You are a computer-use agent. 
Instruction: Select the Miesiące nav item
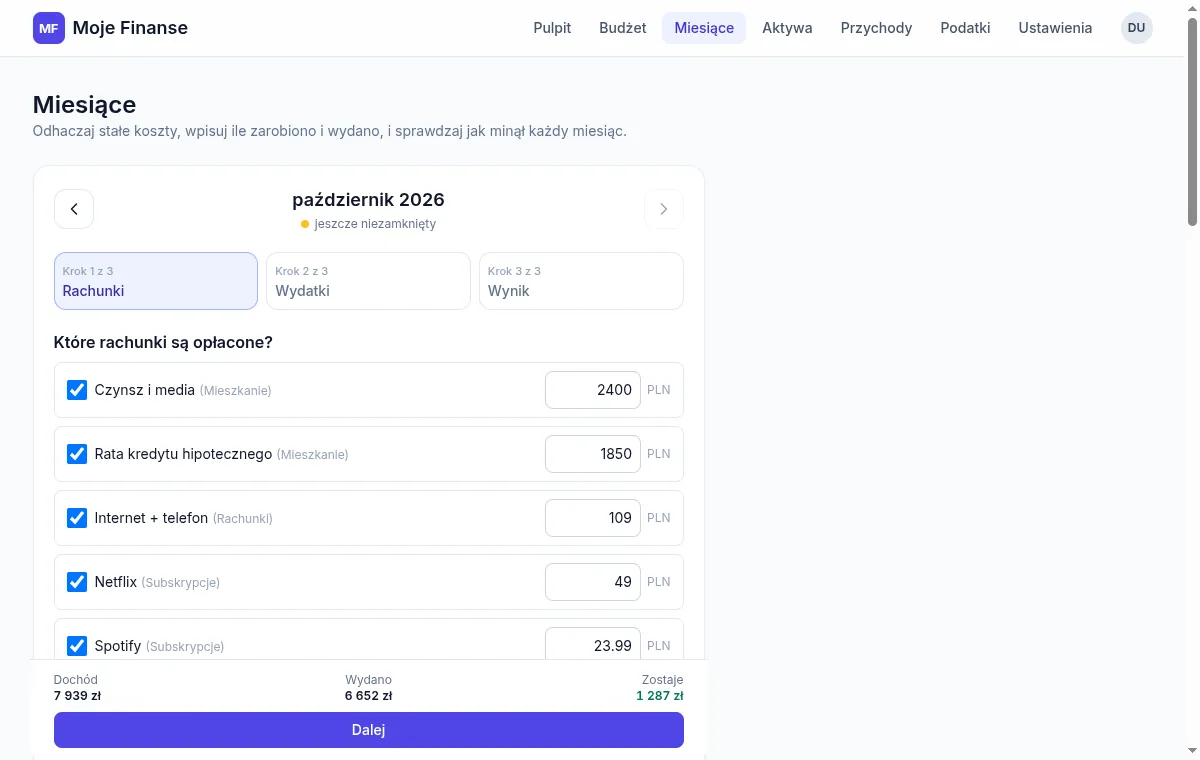(704, 28)
